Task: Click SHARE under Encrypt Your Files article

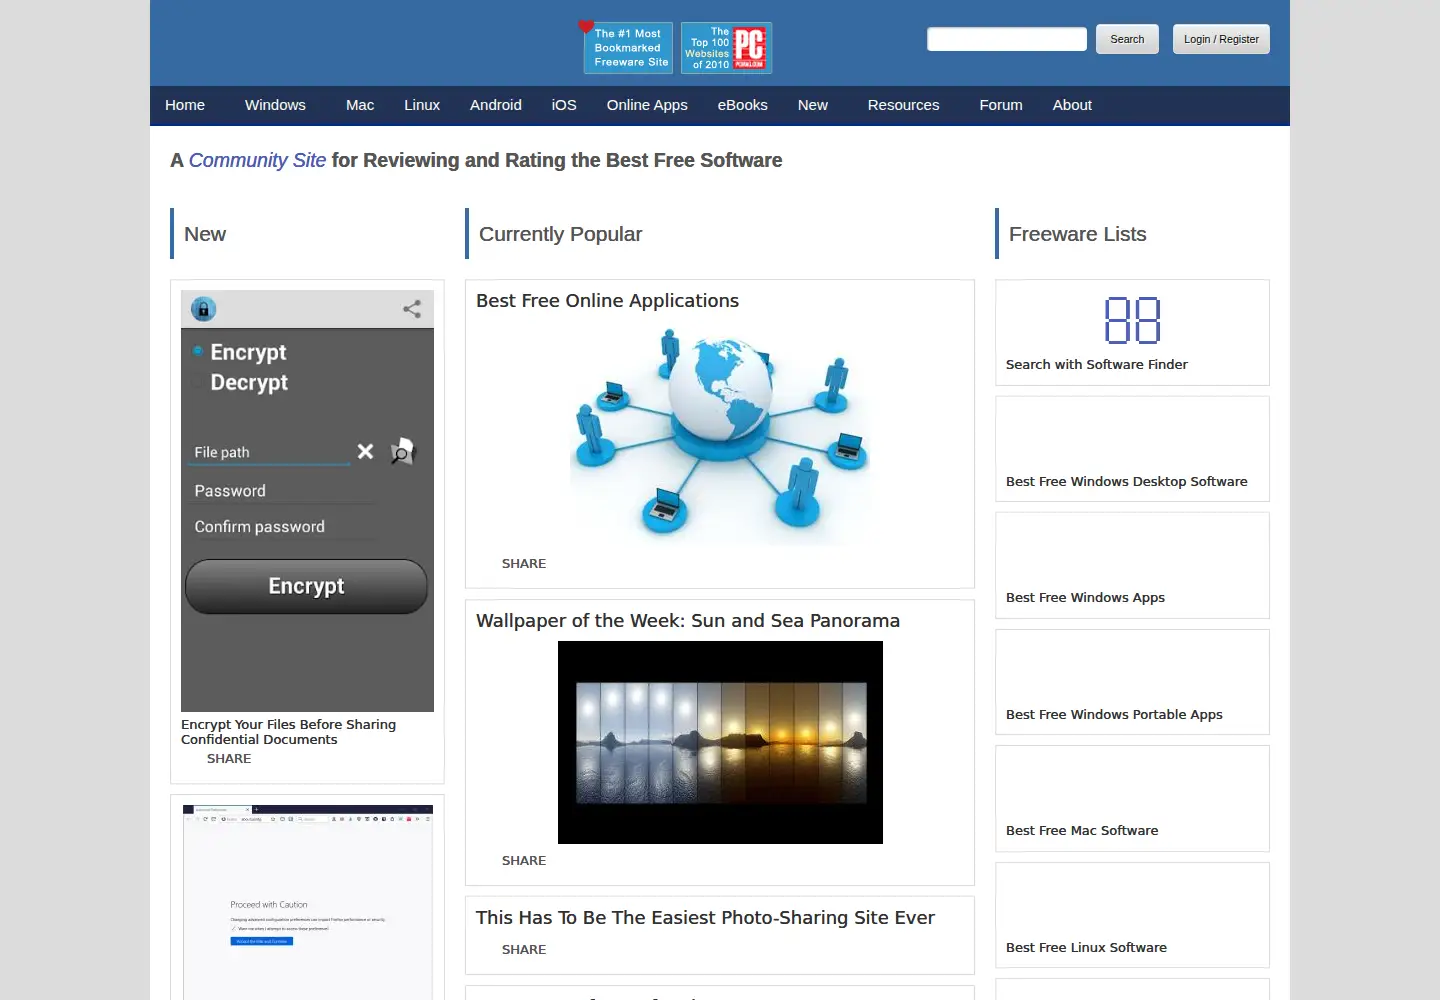Action: [229, 759]
